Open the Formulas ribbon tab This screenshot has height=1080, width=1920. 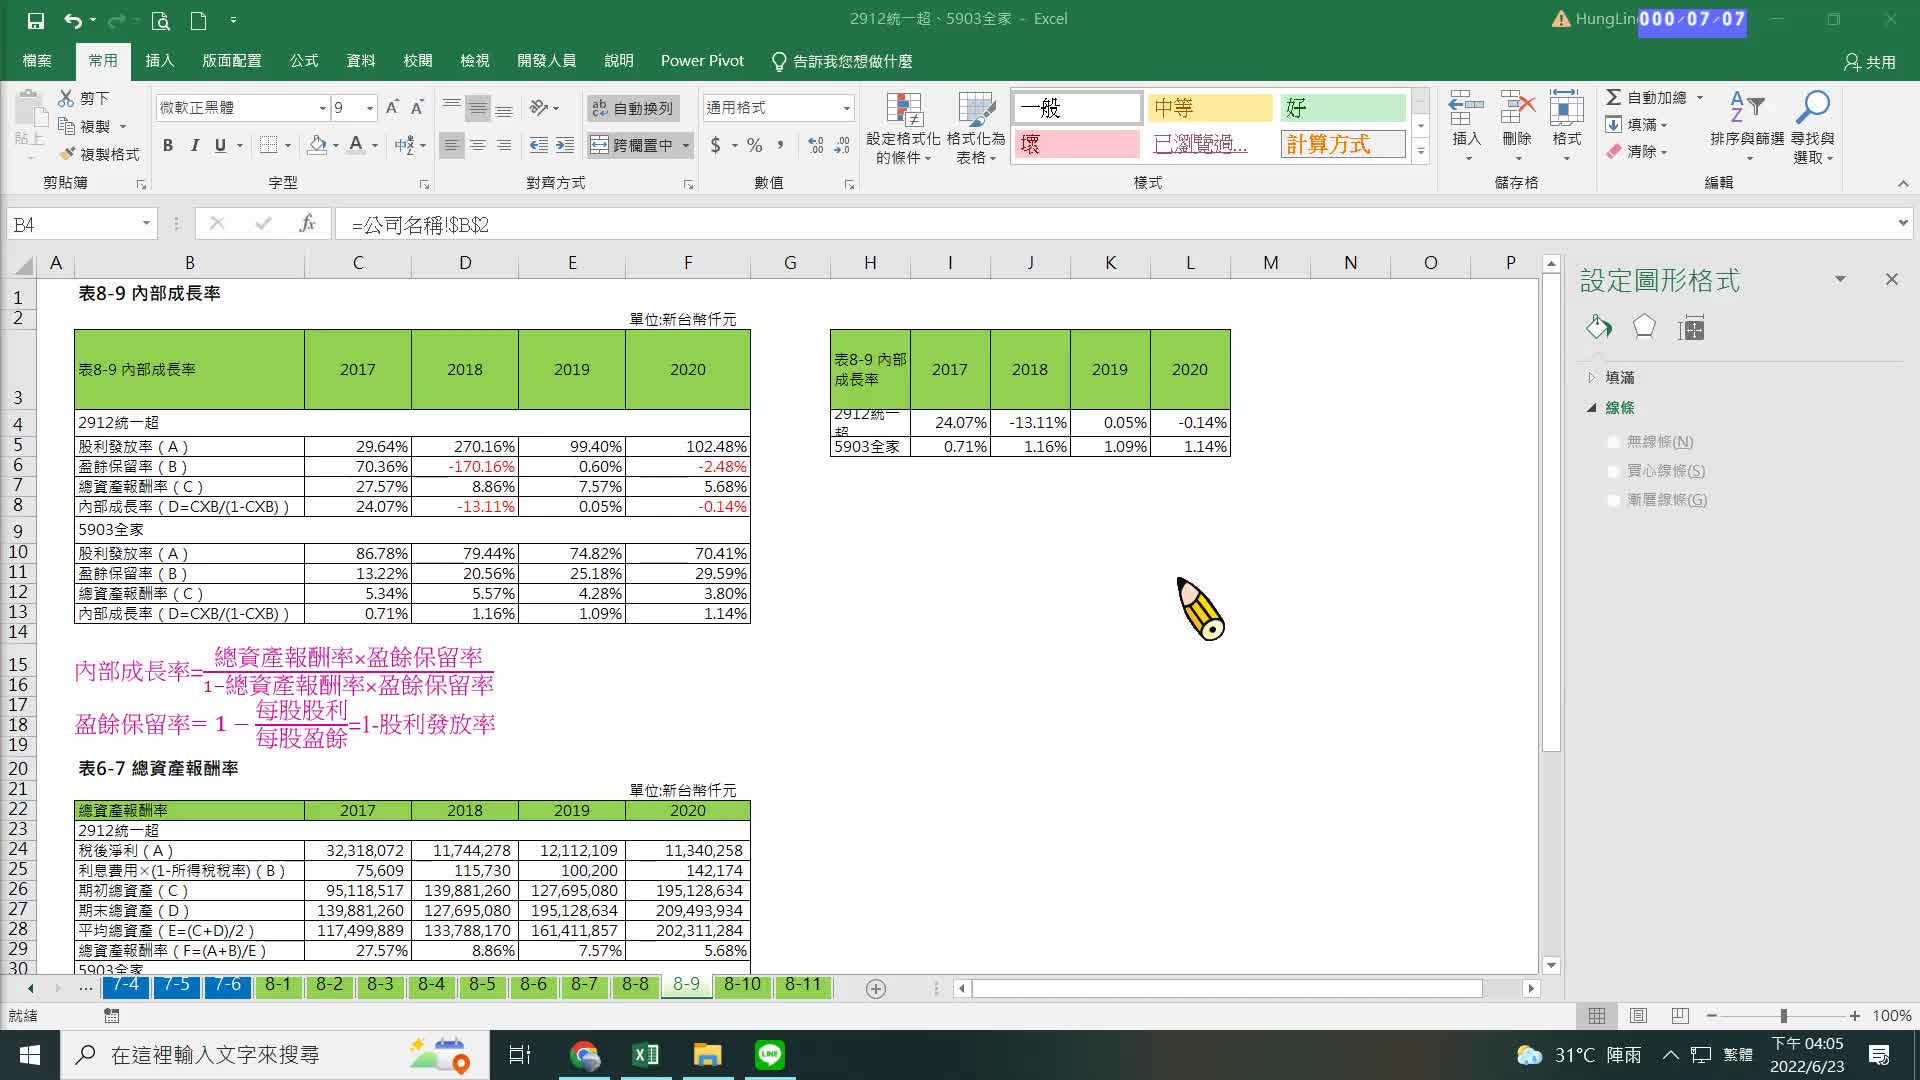point(304,61)
